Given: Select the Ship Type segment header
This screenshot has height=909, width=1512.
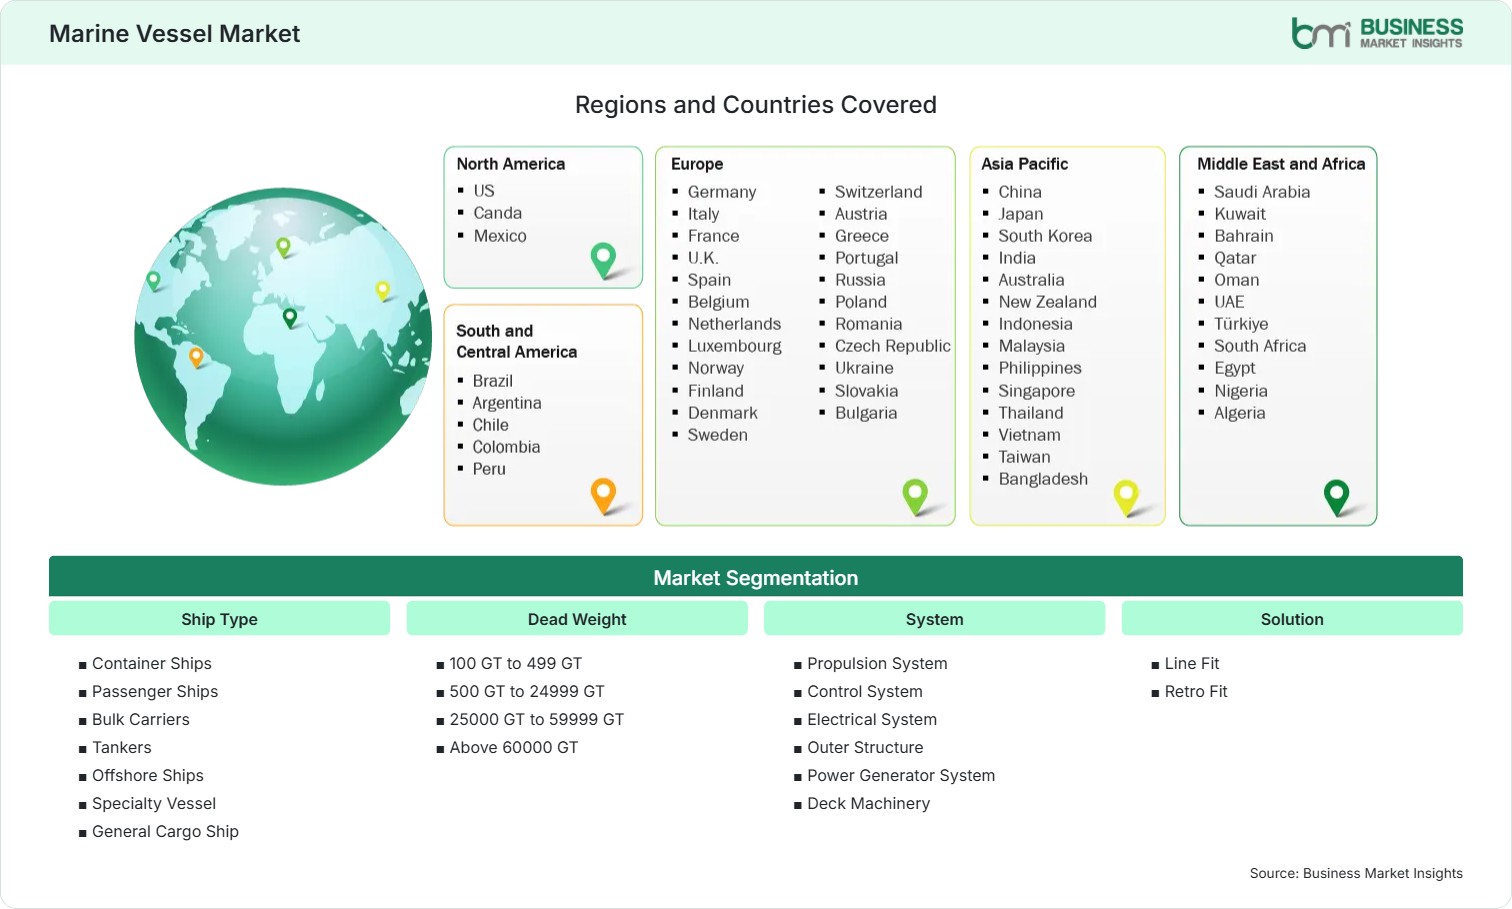Looking at the screenshot, I should point(219,619).
